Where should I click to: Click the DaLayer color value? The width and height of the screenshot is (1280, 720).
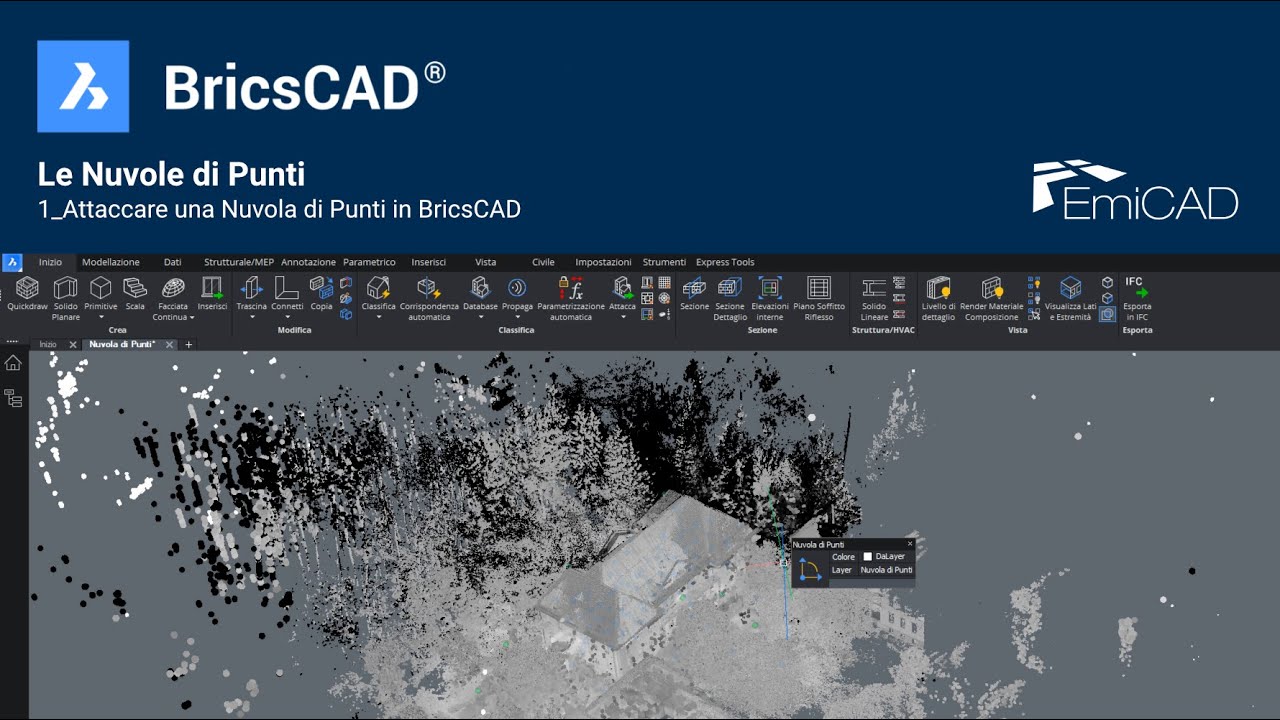(890, 556)
